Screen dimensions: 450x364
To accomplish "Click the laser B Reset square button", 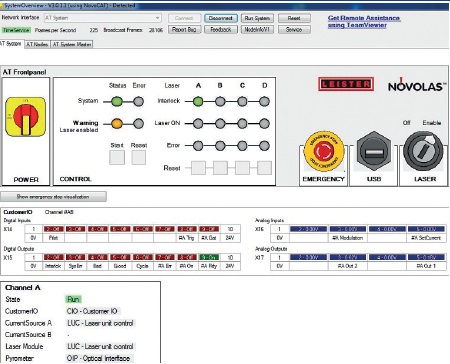I will [x=220, y=168].
